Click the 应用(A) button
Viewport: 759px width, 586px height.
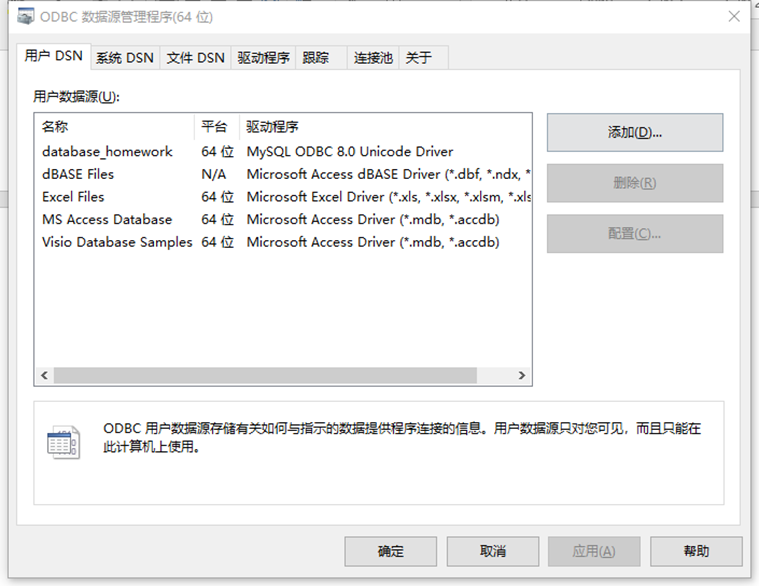click(x=594, y=551)
